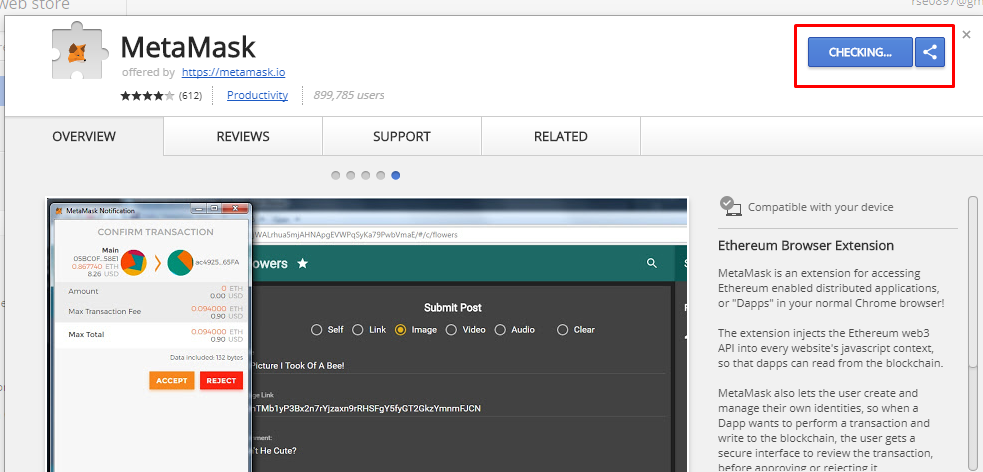983x472 pixels.
Task: Click the 'Submit Post' heading
Action: (453, 308)
